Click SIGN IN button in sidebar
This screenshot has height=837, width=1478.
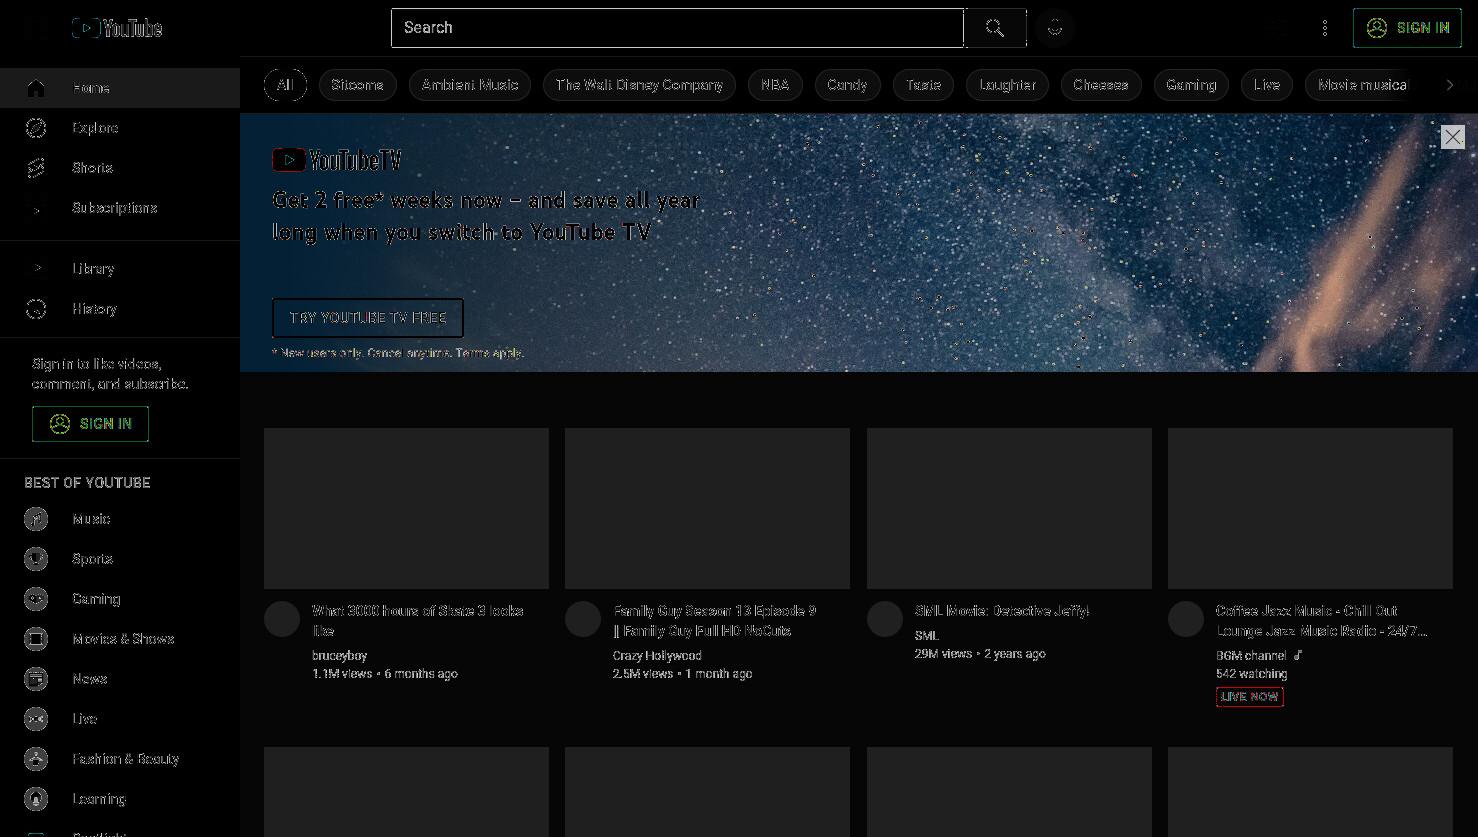tap(90, 424)
